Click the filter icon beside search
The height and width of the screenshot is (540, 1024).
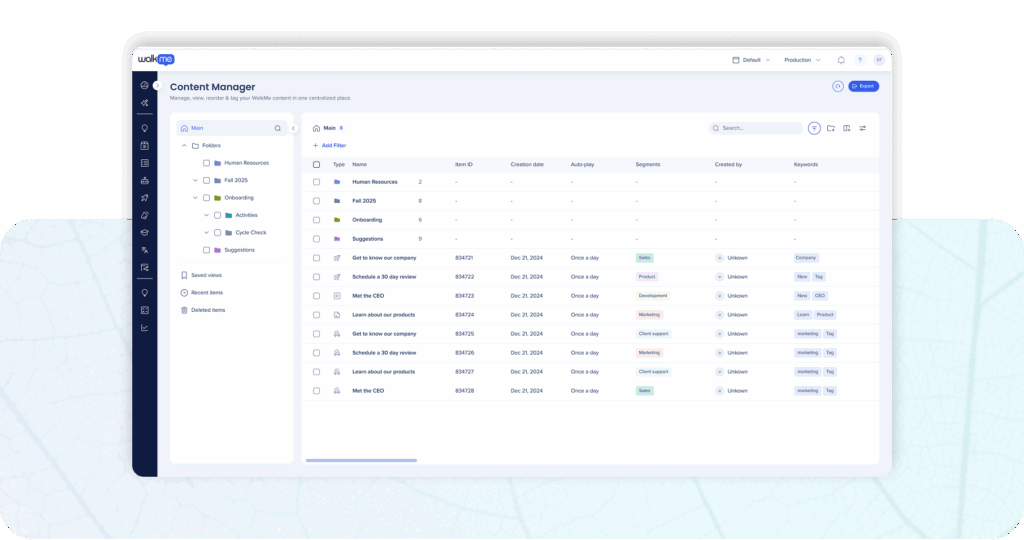(815, 128)
